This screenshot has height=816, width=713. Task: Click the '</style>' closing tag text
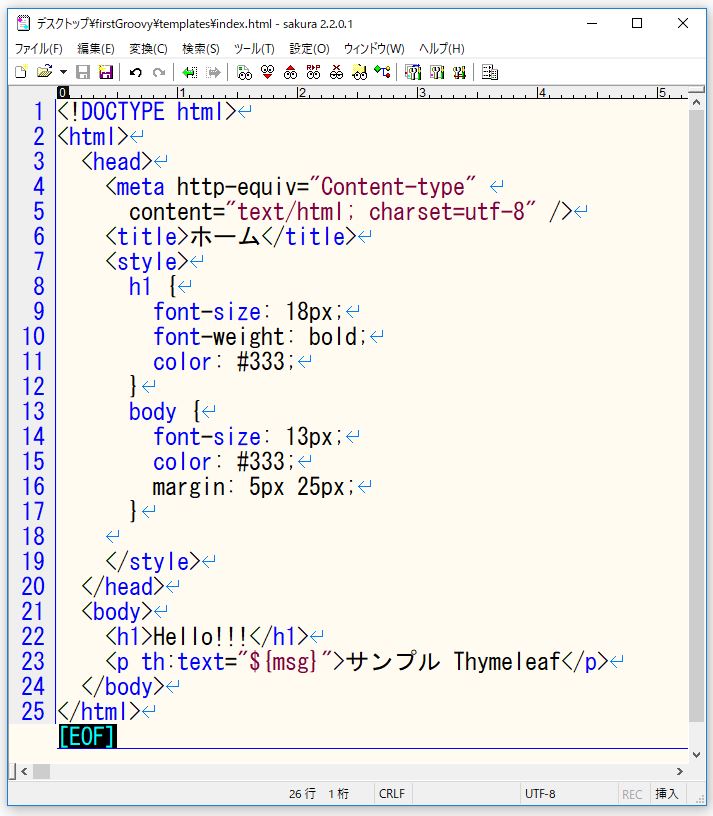coord(153,562)
